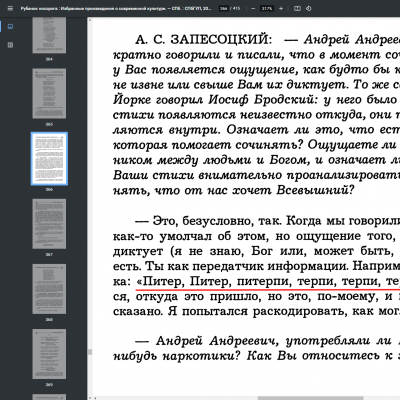Image resolution: width=400 pixels, height=400 pixels.
Task: Select the document outline icon in sidebar
Action: [x=10, y=45]
